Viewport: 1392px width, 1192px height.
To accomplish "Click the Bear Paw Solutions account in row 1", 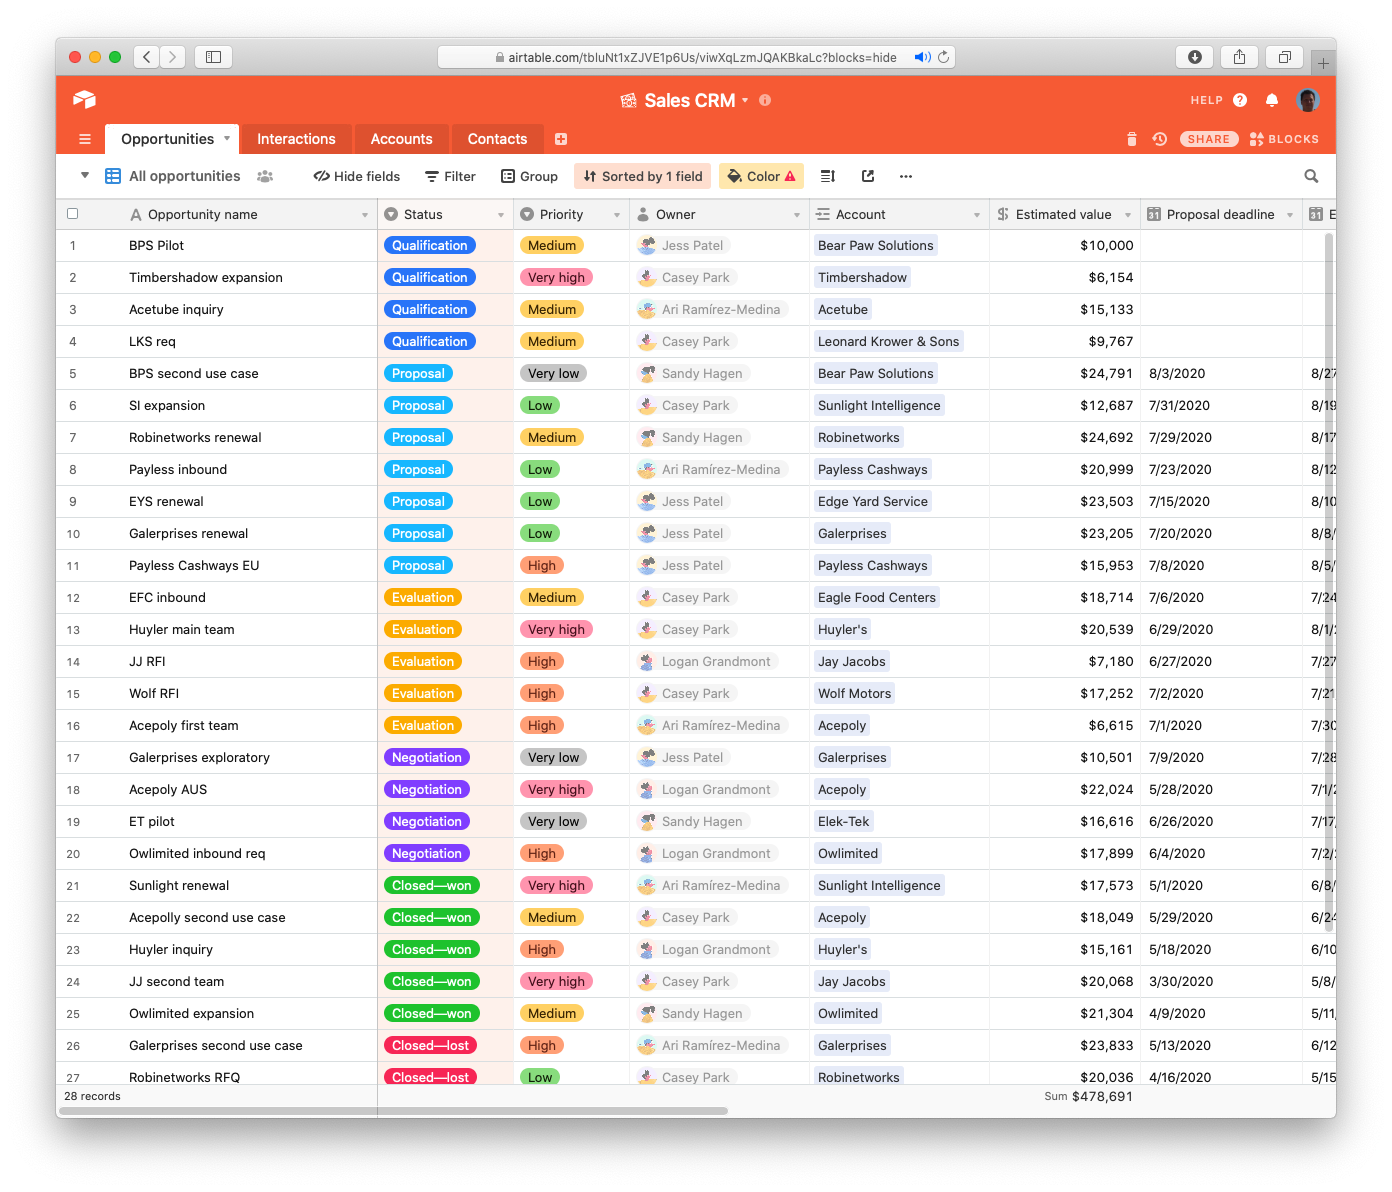I will click(875, 245).
